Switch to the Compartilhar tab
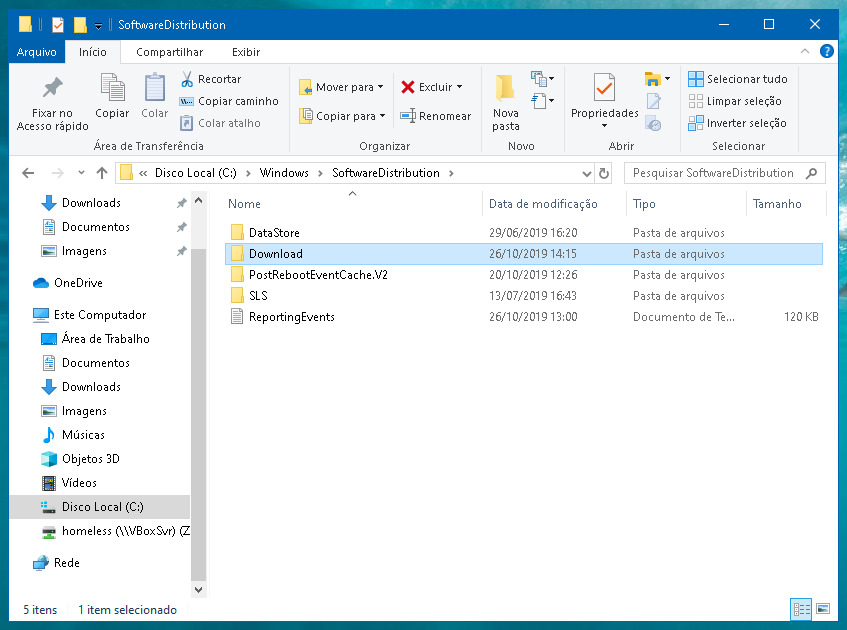The image size is (847, 630). point(170,52)
